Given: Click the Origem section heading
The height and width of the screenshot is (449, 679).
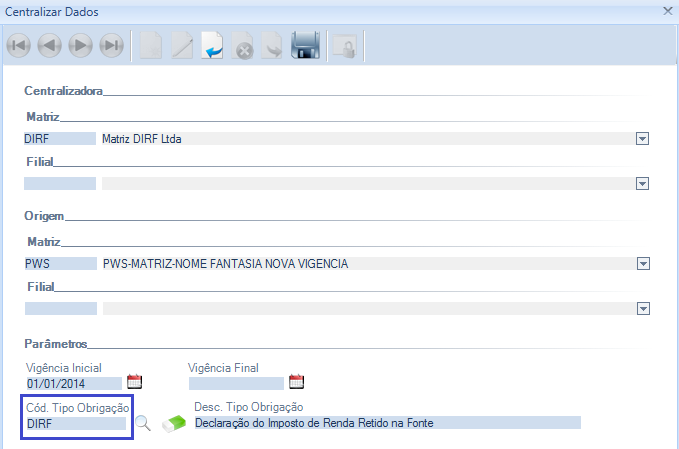Looking at the screenshot, I should (44, 216).
